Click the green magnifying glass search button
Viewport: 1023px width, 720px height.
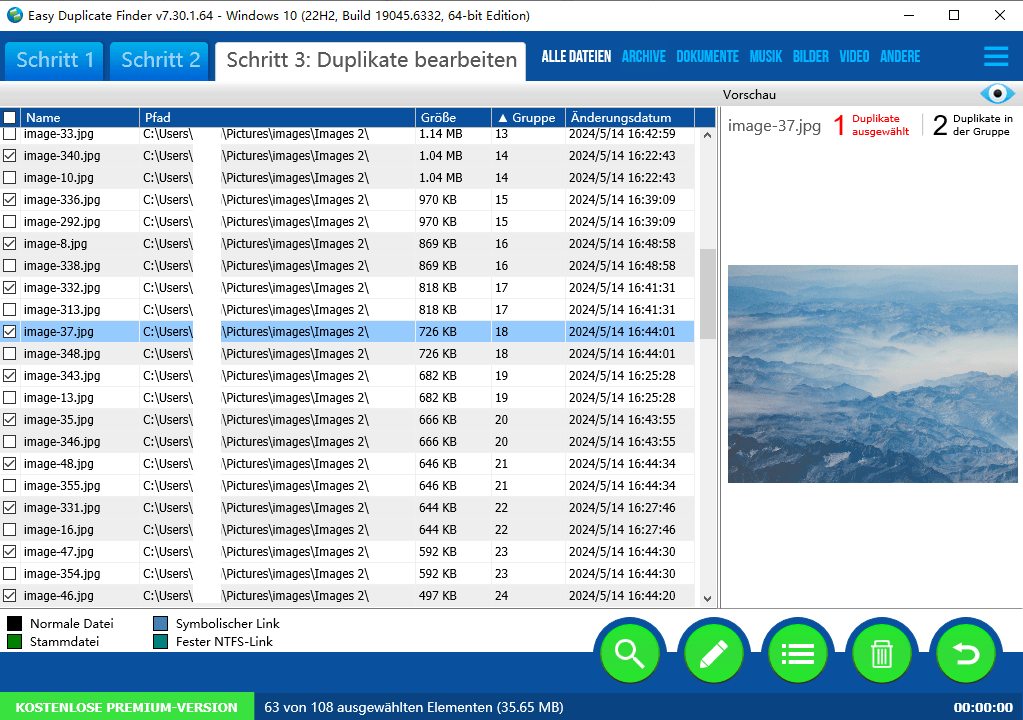[629, 654]
